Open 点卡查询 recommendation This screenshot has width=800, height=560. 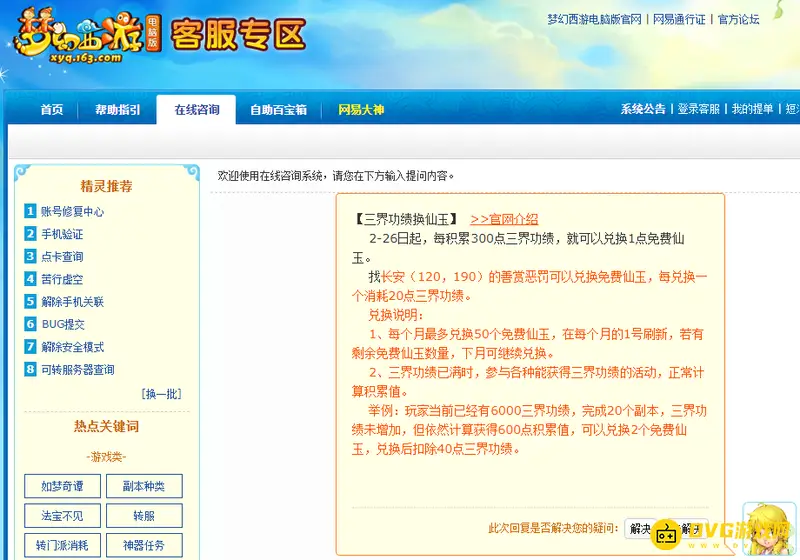point(62,257)
